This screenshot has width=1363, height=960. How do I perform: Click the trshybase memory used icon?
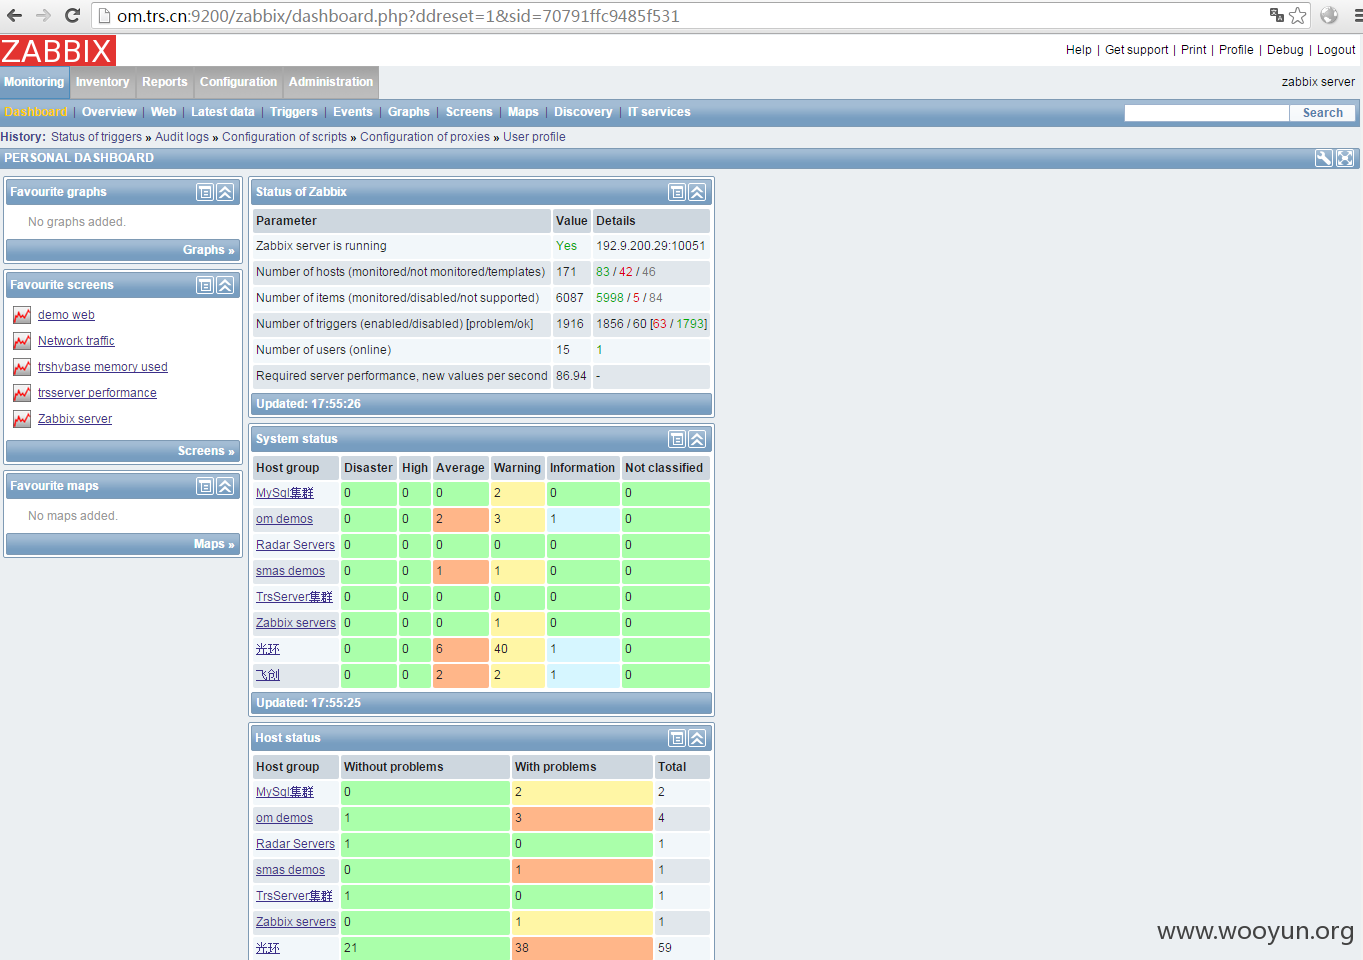click(22, 367)
